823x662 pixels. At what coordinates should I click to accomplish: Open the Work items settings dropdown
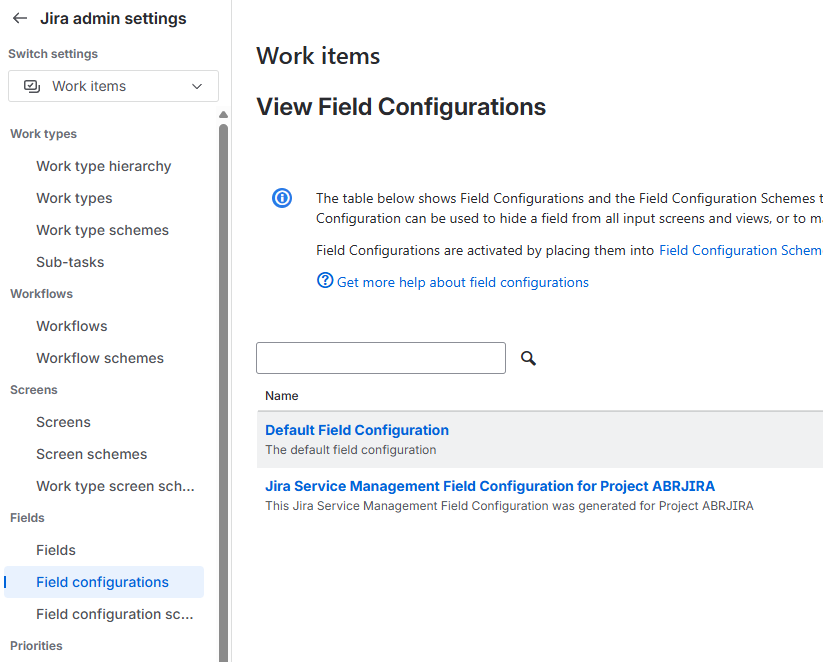[x=113, y=86]
